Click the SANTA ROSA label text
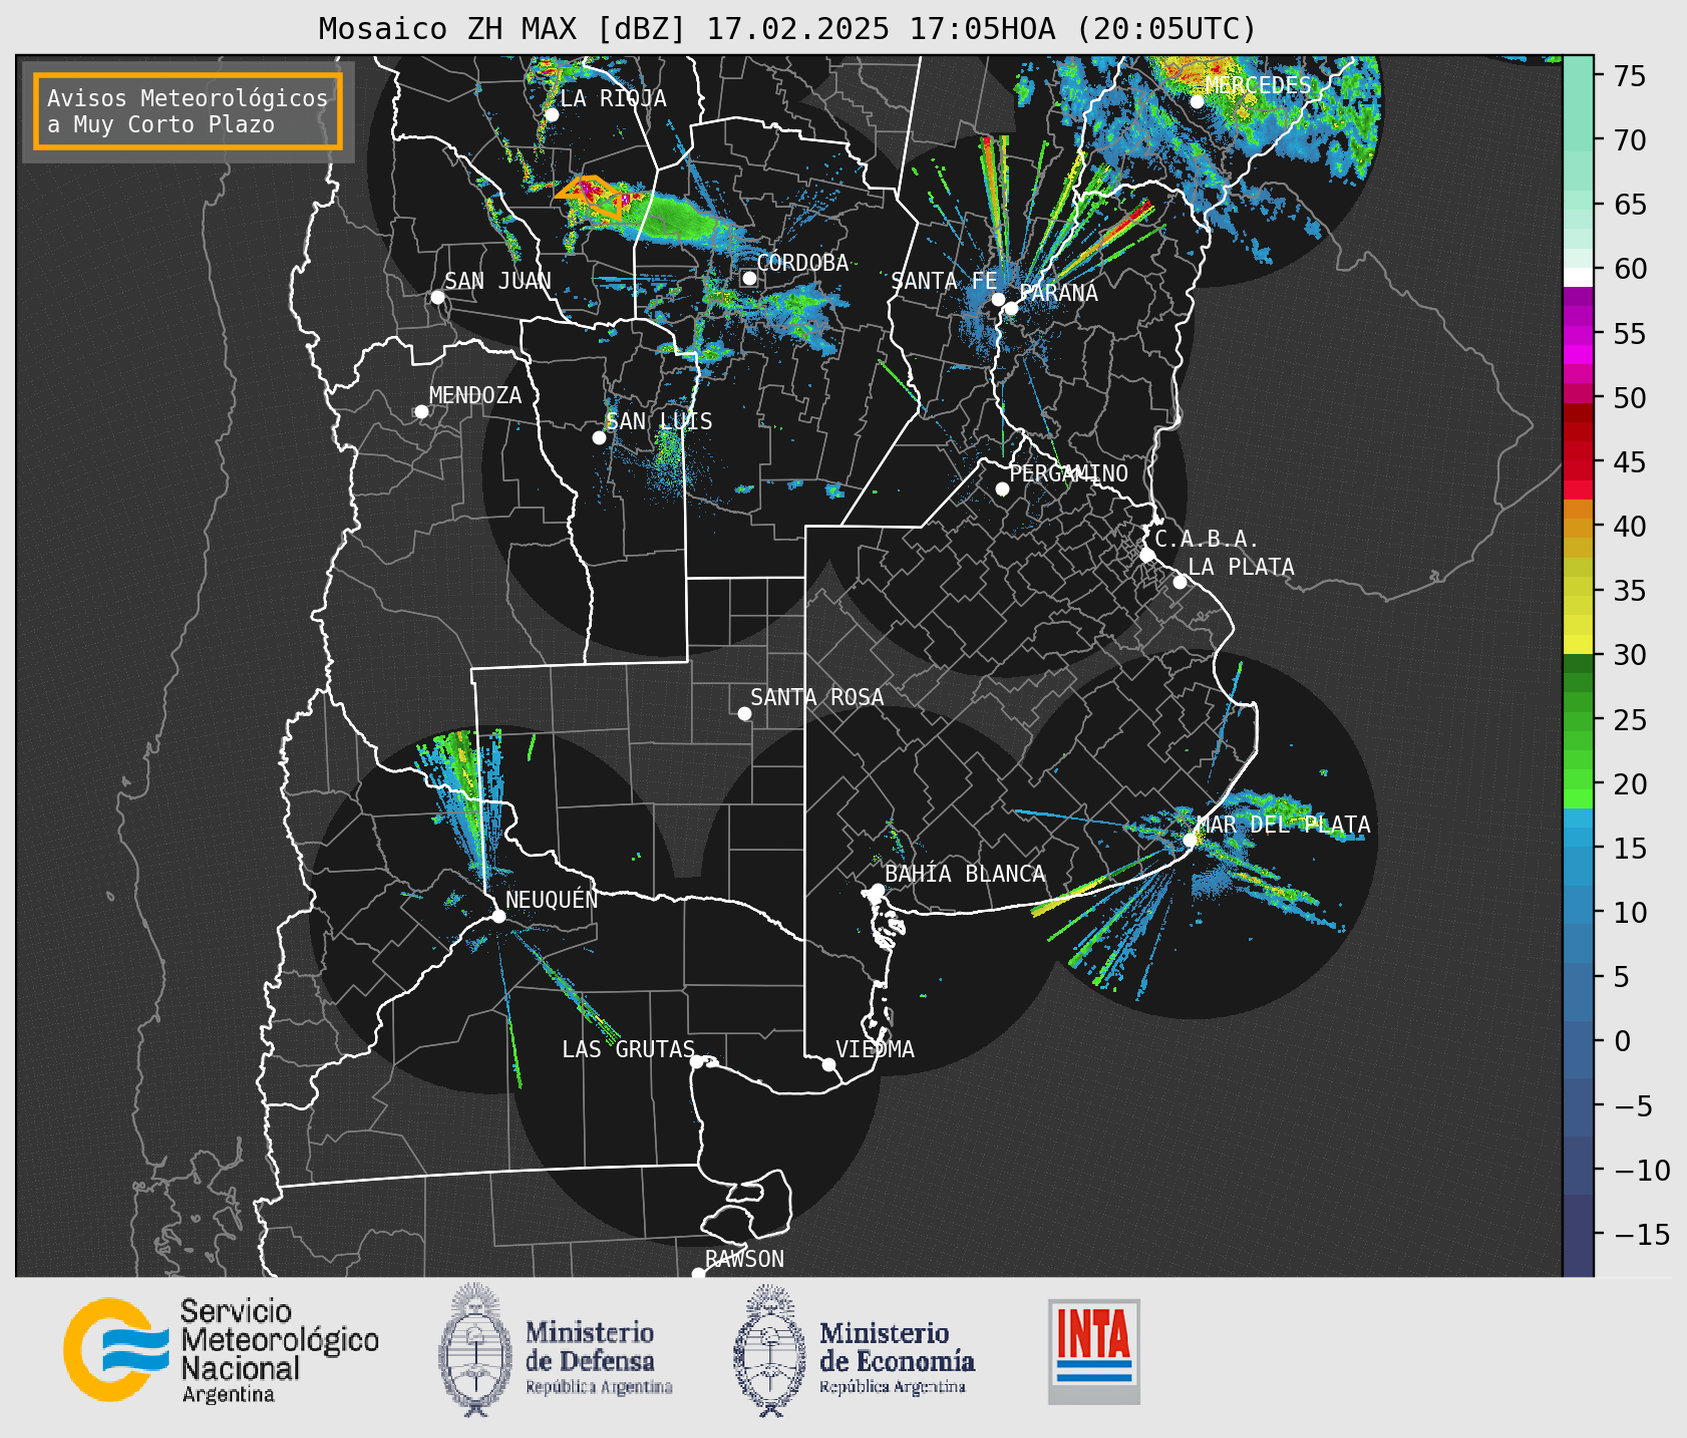The image size is (1687, 1438). click(x=817, y=697)
